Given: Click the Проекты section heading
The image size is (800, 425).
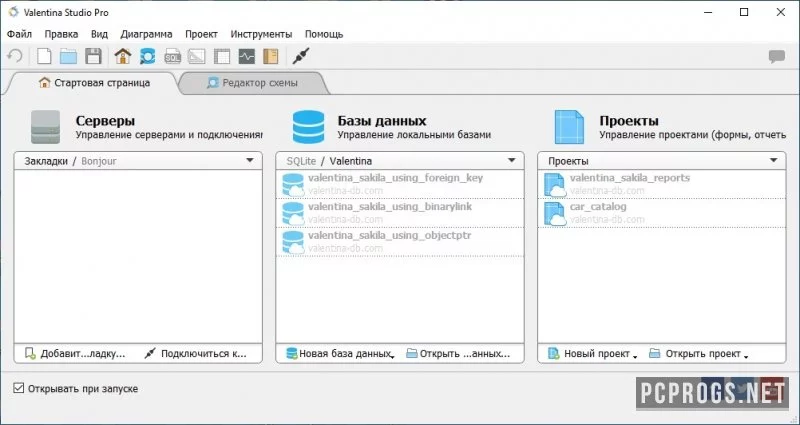Looking at the screenshot, I should pos(629,121).
